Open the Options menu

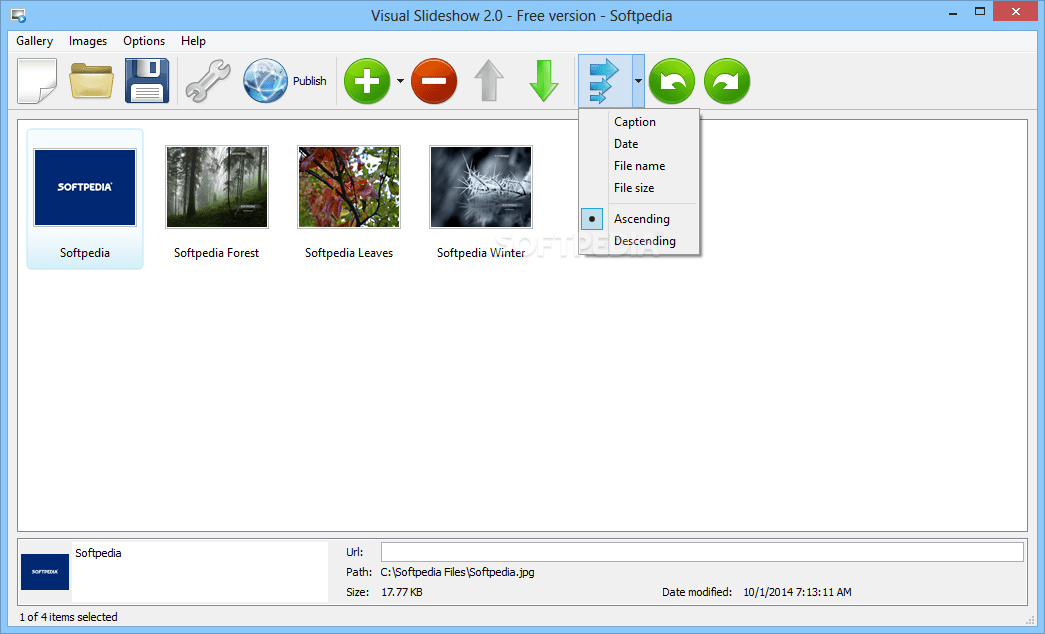[x=144, y=41]
